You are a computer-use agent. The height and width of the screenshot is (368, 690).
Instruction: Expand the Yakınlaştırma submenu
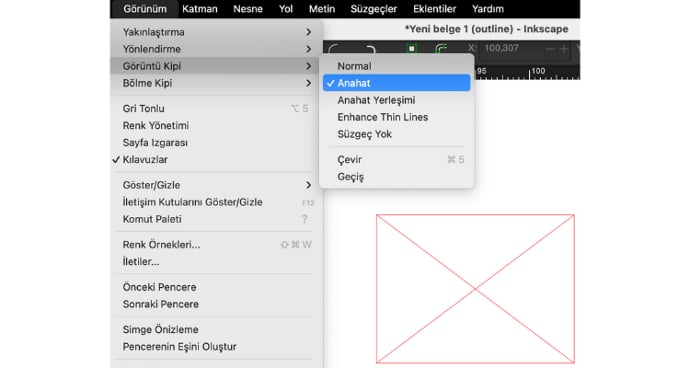click(217, 32)
